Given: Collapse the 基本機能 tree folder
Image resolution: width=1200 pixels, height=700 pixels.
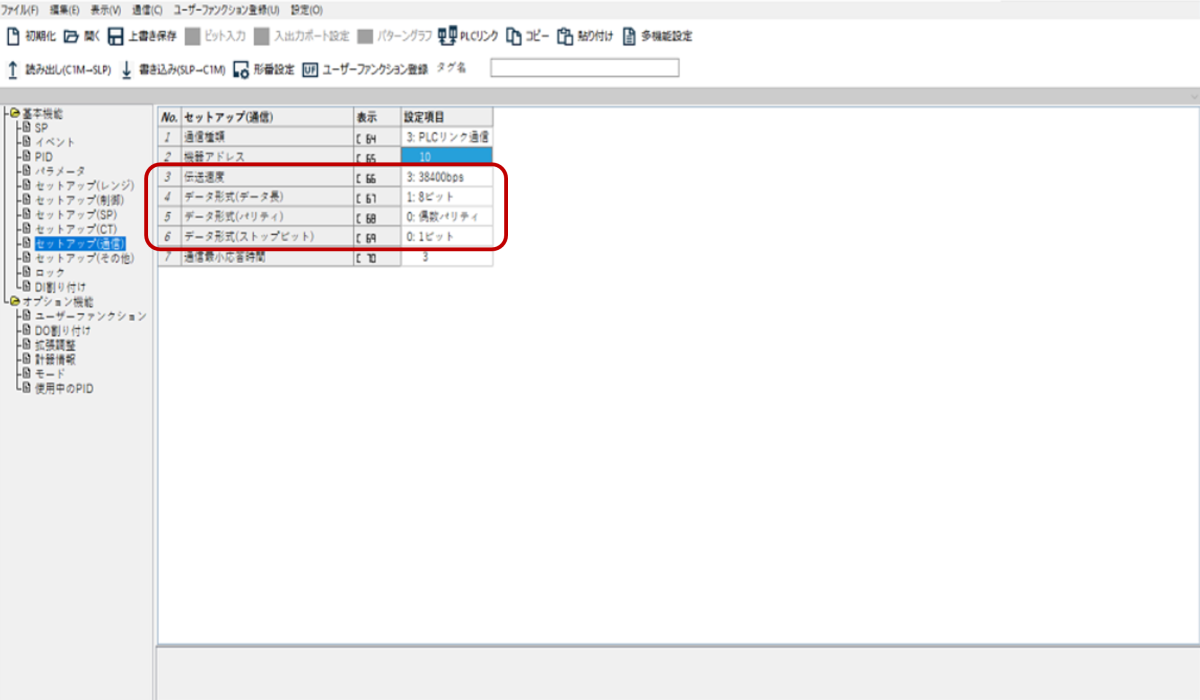Looking at the screenshot, I should (x=14, y=113).
